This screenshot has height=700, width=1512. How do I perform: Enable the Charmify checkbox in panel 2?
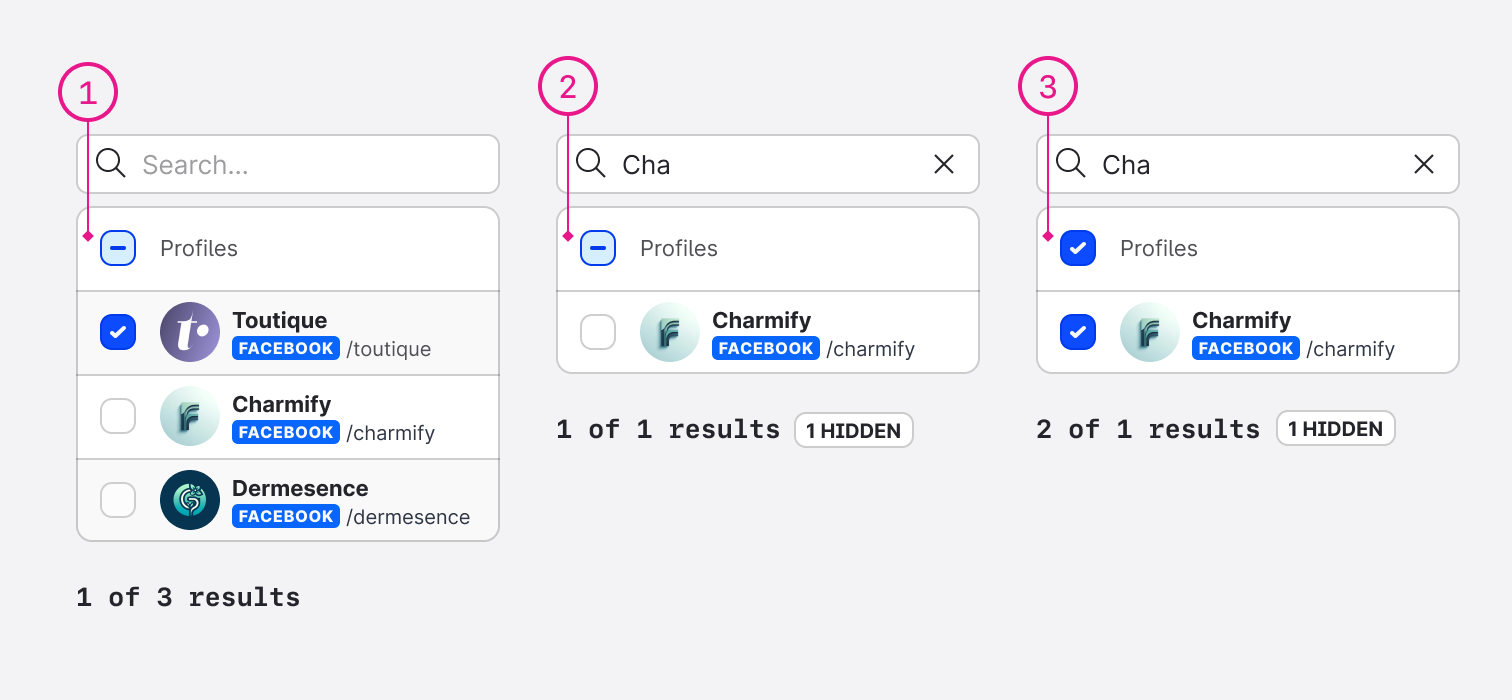(598, 331)
